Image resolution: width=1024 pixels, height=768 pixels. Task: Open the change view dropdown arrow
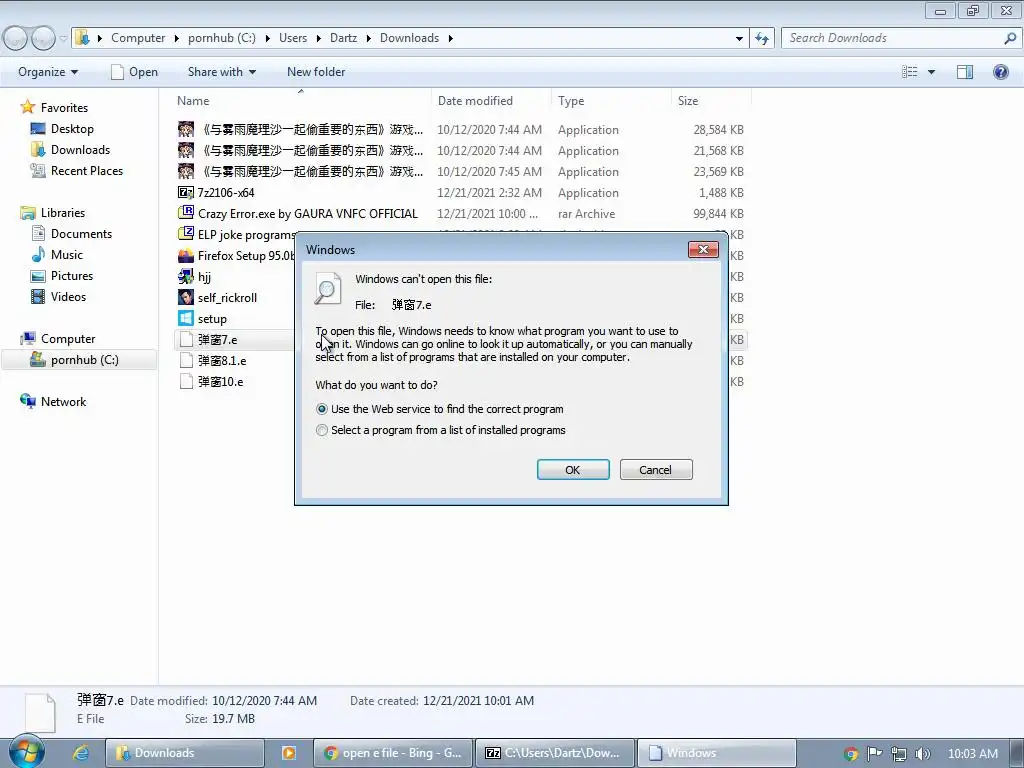coord(931,72)
